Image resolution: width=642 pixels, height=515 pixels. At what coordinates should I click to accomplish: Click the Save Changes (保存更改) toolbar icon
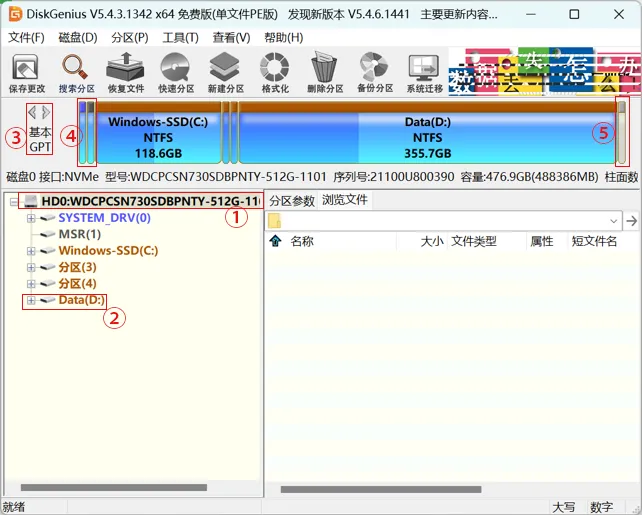coord(26,73)
